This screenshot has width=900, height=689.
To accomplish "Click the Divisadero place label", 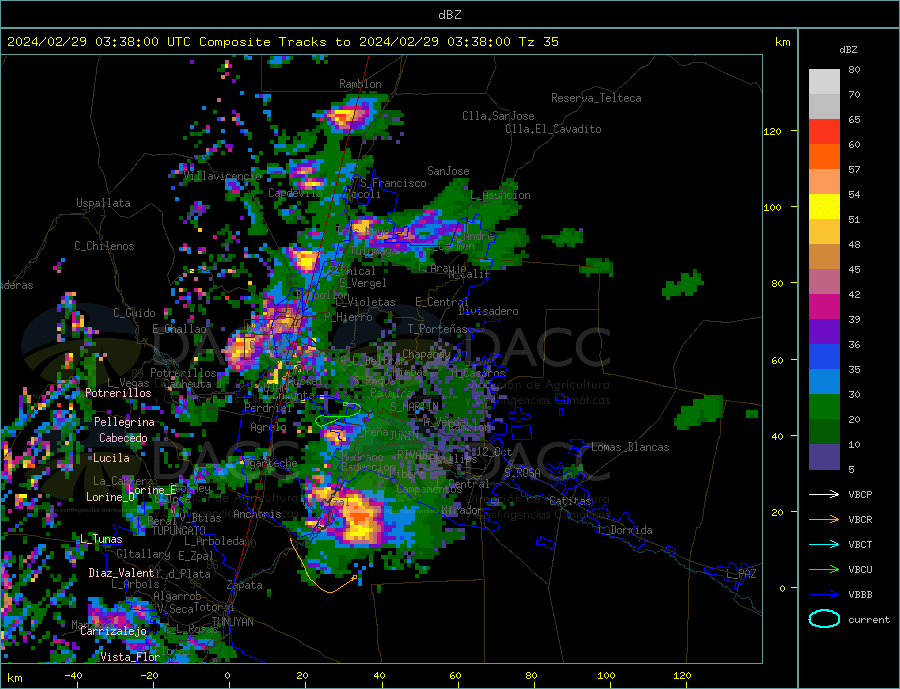I will tap(488, 311).
